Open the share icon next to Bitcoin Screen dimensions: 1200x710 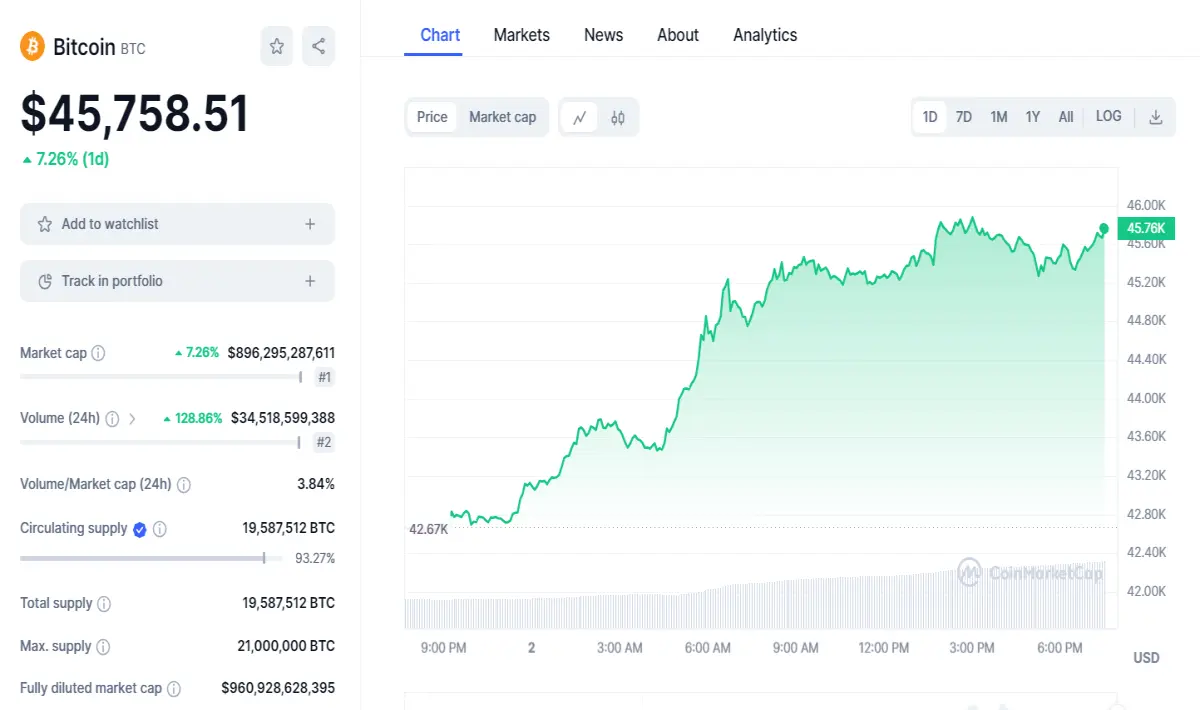click(318, 46)
